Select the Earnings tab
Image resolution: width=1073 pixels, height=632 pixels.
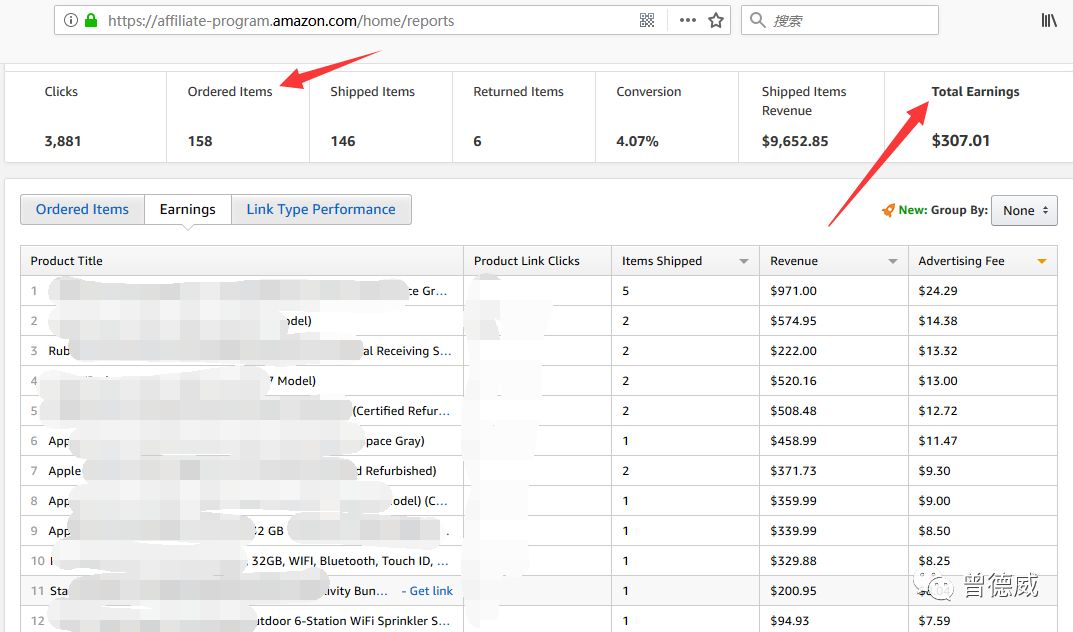point(188,209)
